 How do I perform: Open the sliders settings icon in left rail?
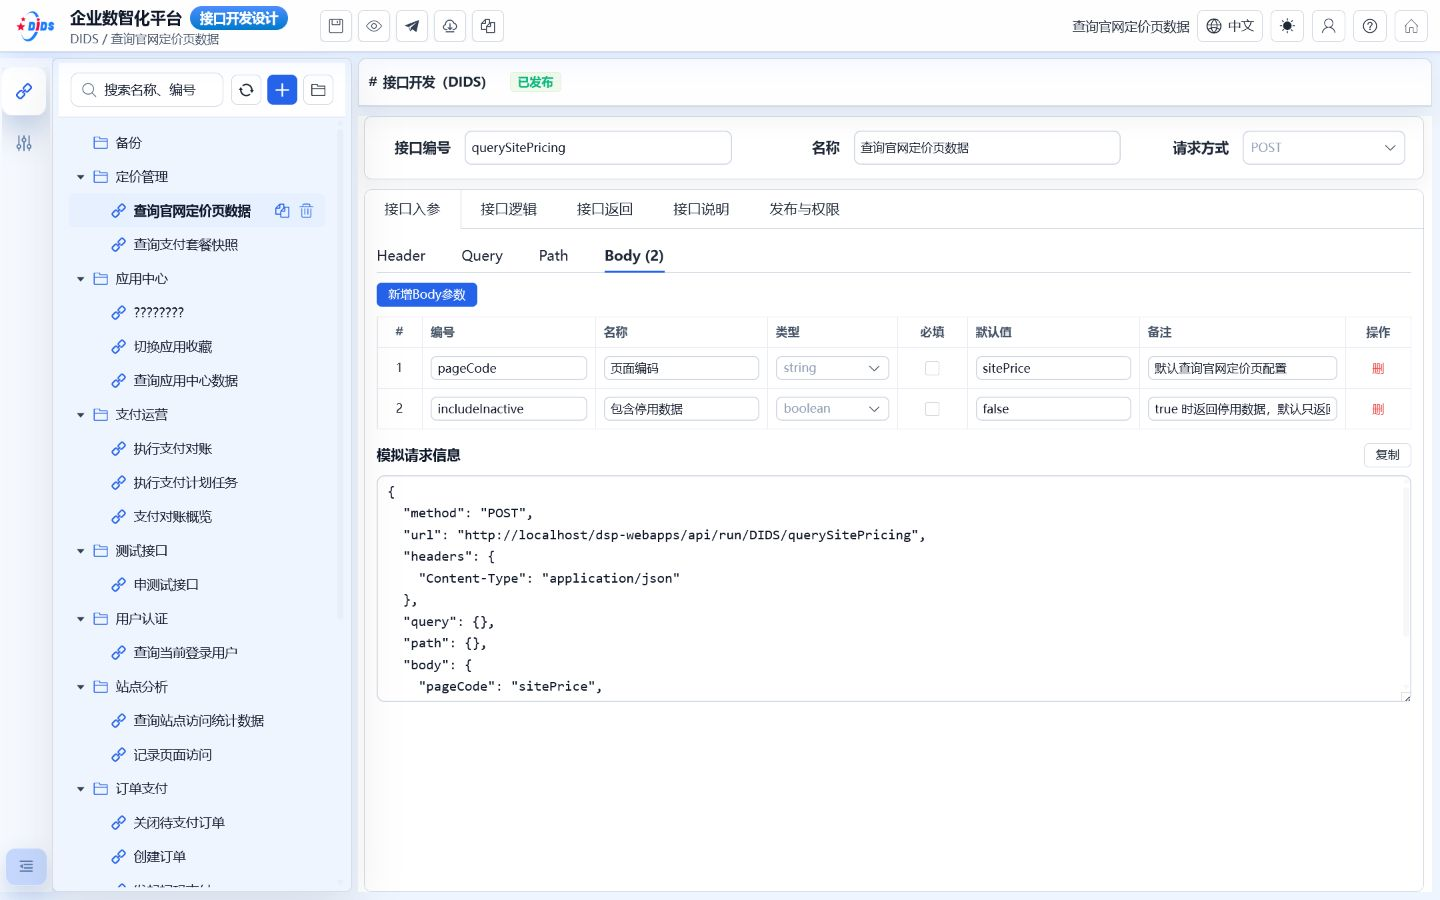[x=24, y=143]
